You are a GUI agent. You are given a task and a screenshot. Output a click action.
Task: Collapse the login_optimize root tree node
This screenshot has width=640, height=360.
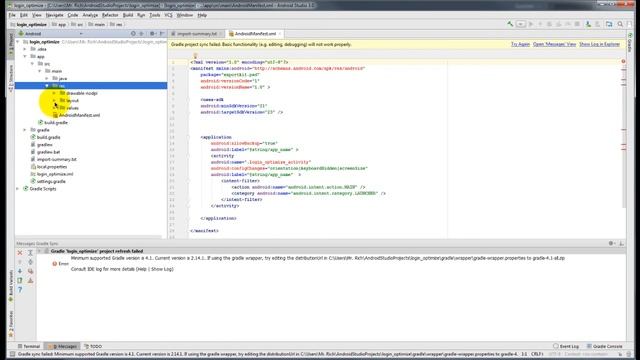(x=18, y=42)
